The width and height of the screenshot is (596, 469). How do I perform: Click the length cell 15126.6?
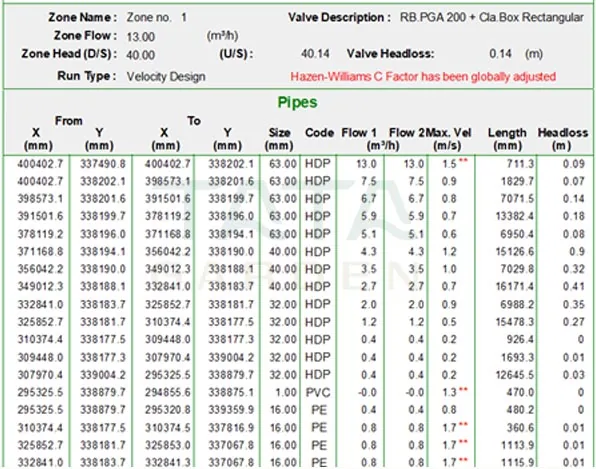[515, 252]
